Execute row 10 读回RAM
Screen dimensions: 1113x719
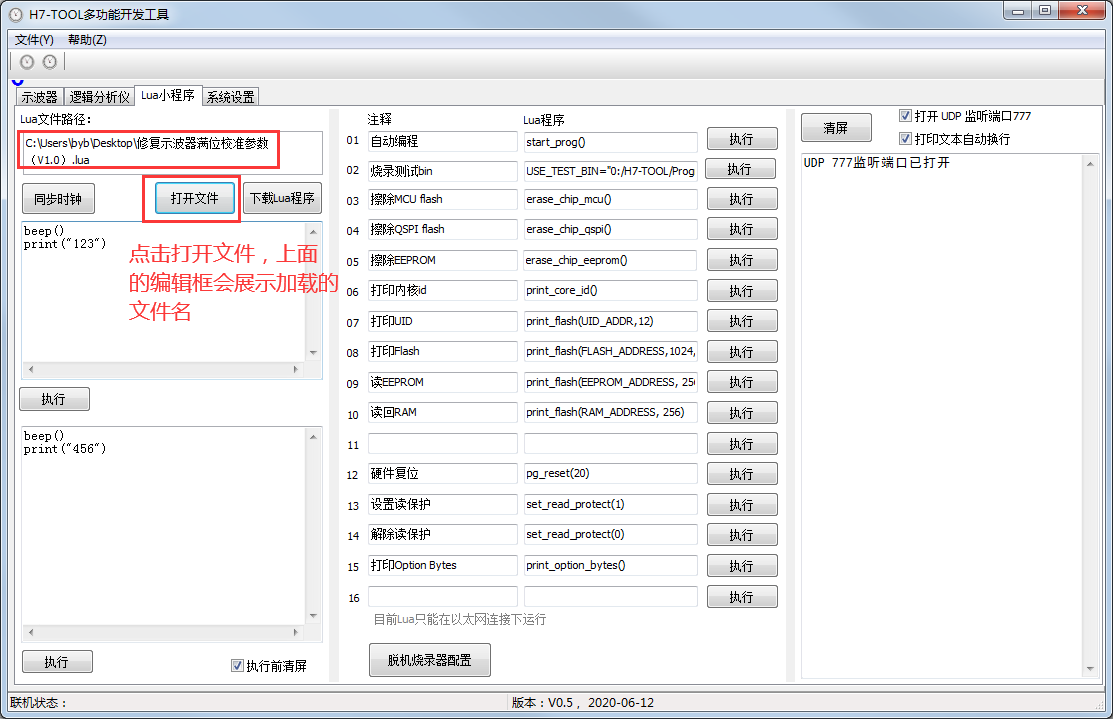click(x=742, y=413)
